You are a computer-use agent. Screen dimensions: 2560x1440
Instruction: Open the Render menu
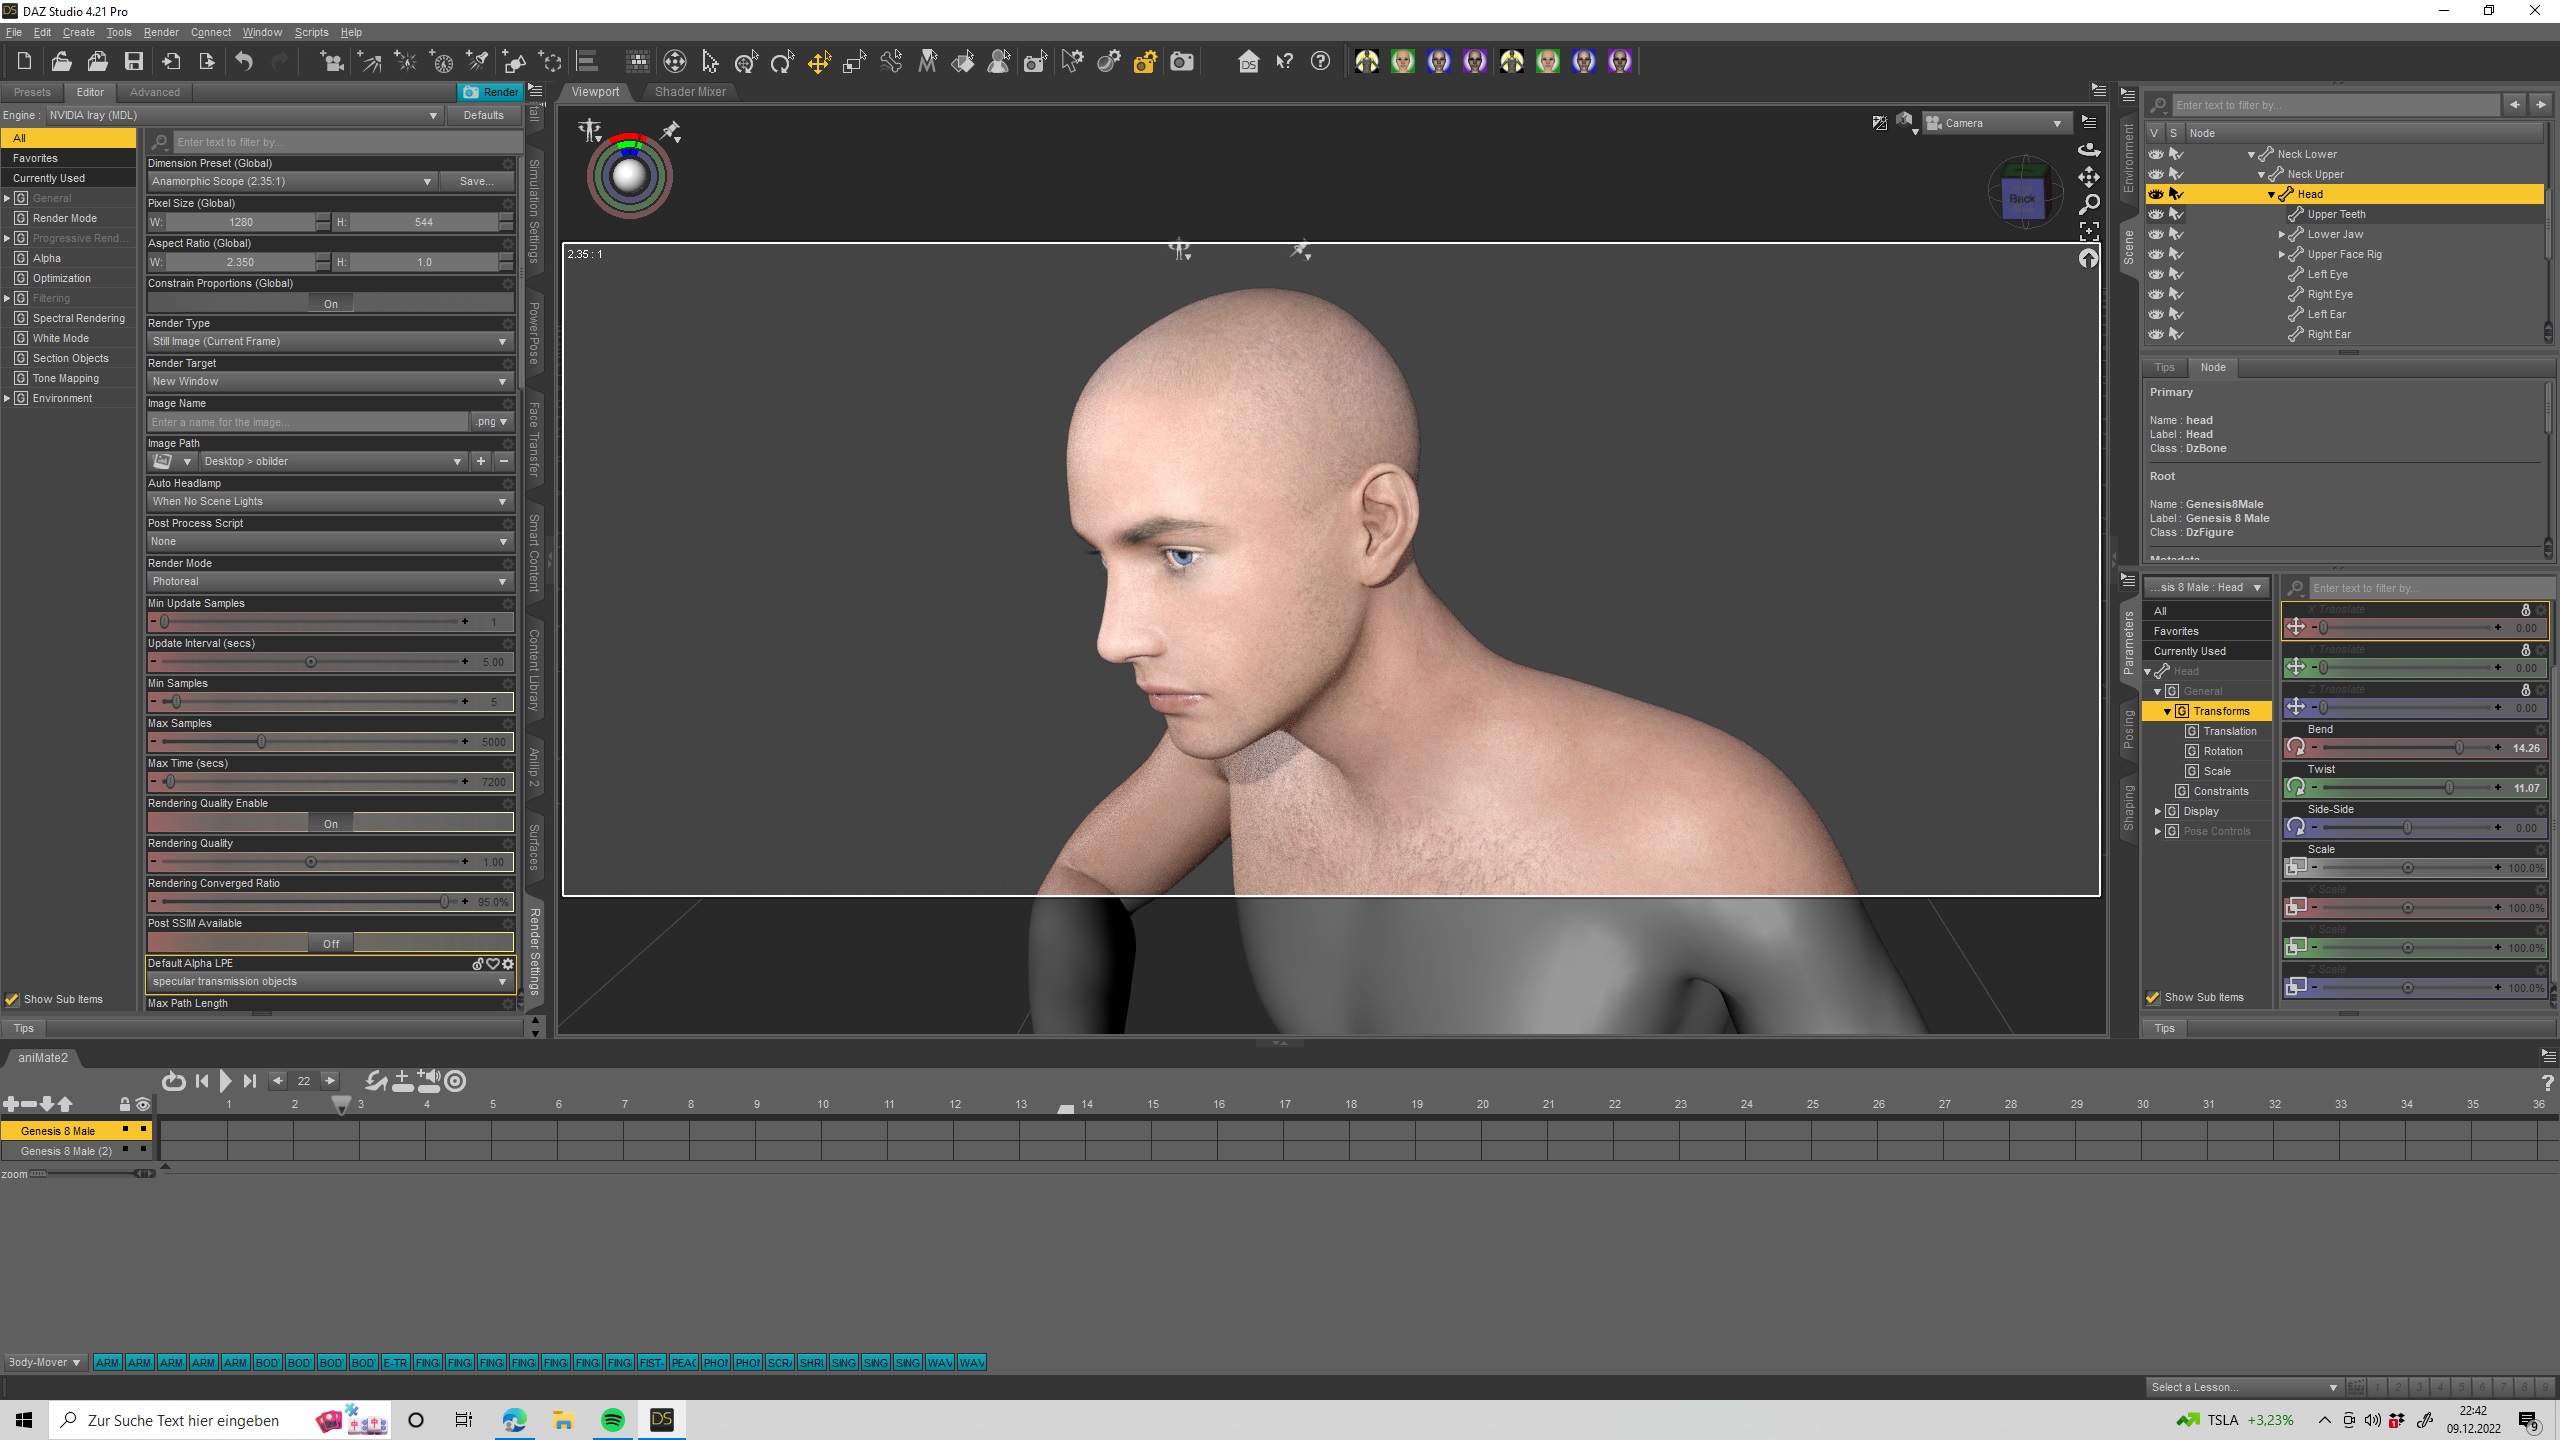[160, 32]
